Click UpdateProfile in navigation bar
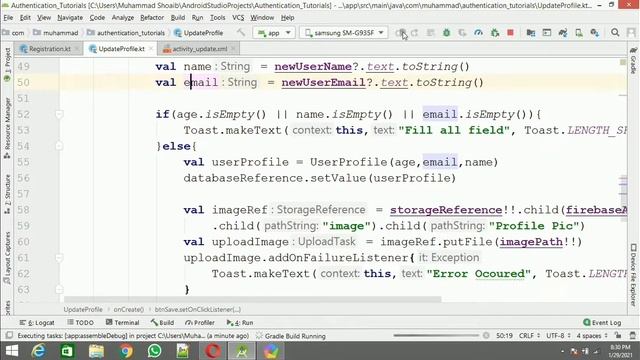This screenshot has width=640, height=360. (198, 33)
